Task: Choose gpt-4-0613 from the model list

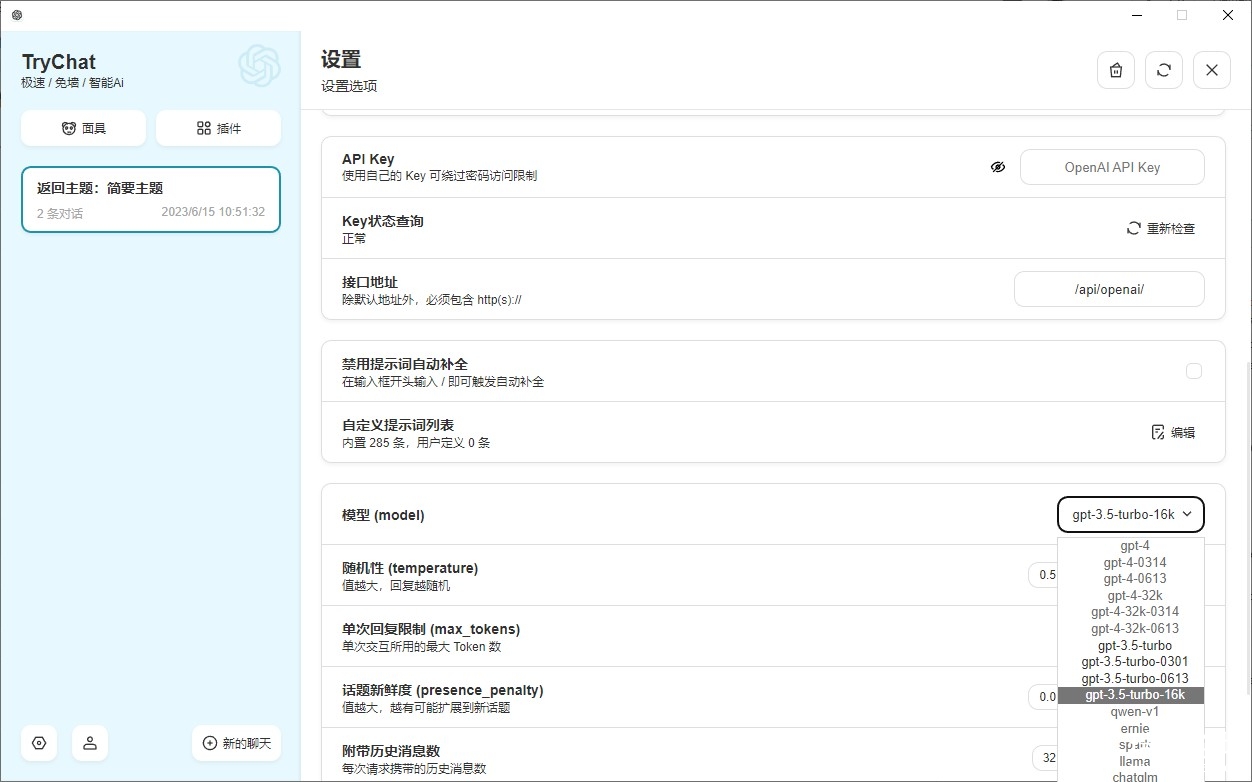Action: pos(1131,578)
